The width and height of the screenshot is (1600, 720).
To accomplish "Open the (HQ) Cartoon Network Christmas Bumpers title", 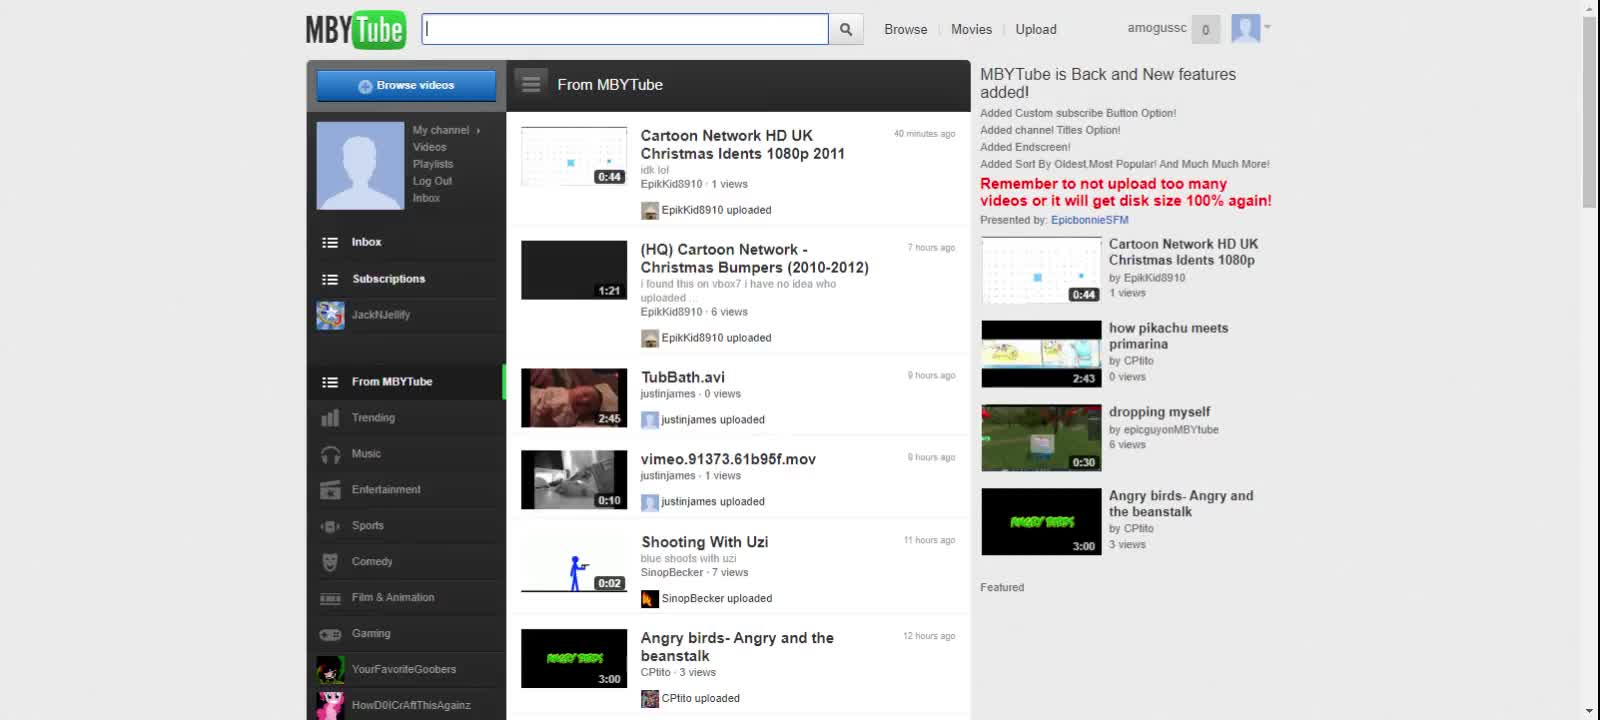I will 754,259.
